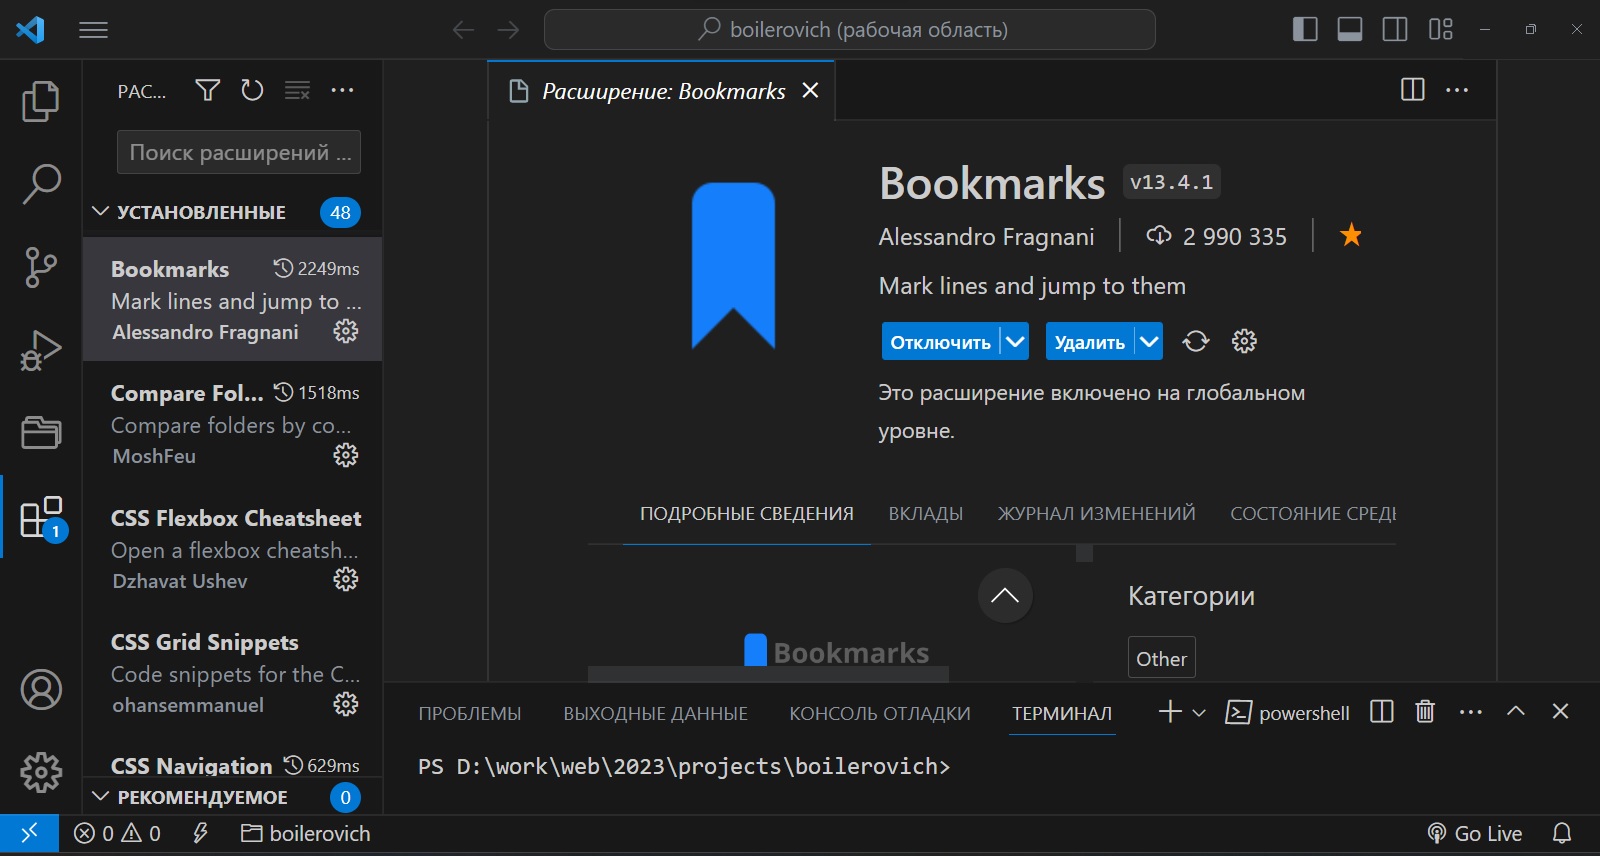1600x856 pixels.
Task: Open the Отключить dropdown arrow
Action: coord(1015,342)
